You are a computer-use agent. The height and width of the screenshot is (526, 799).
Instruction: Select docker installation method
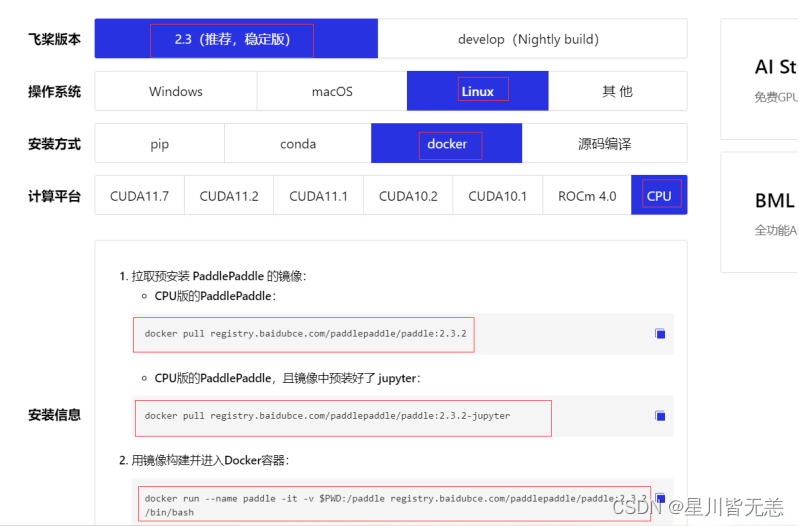point(446,144)
